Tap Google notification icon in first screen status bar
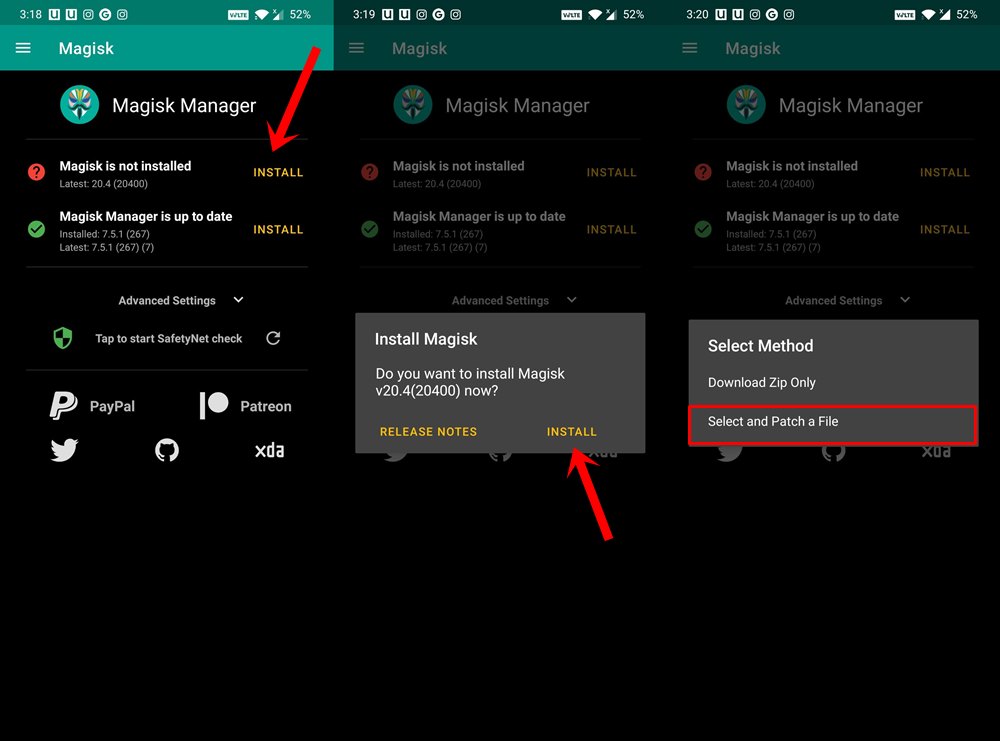 pyautogui.click(x=105, y=14)
